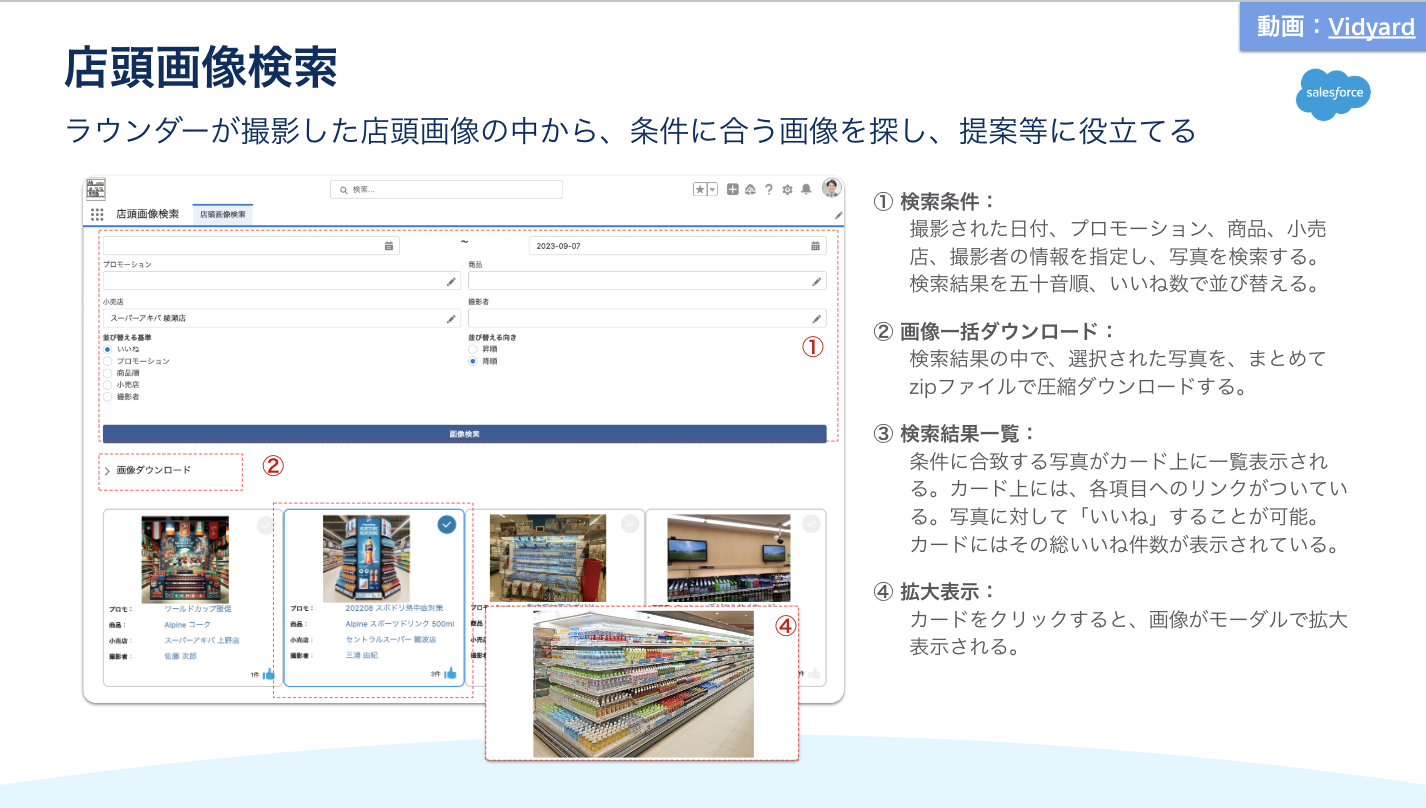Open the 佐藤 次郎 photographer link
The width and height of the screenshot is (1426, 808).
pos(180,656)
